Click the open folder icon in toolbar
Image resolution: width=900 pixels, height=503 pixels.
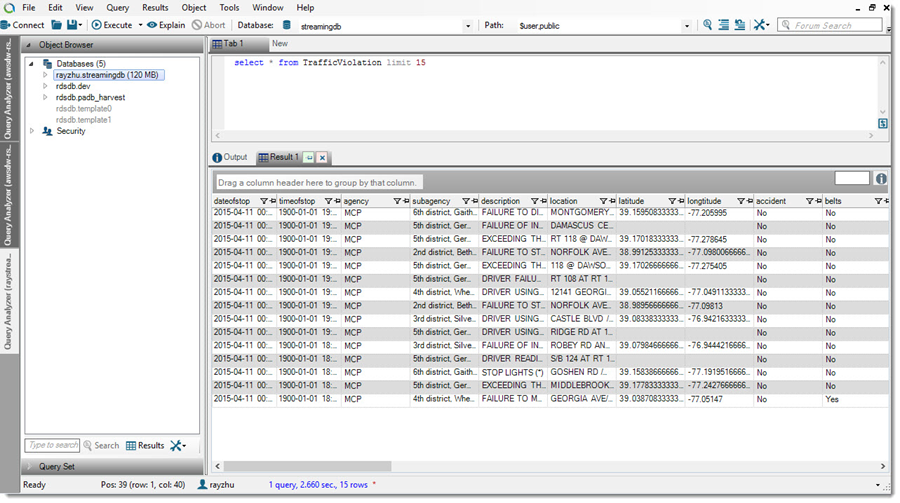(56, 24)
